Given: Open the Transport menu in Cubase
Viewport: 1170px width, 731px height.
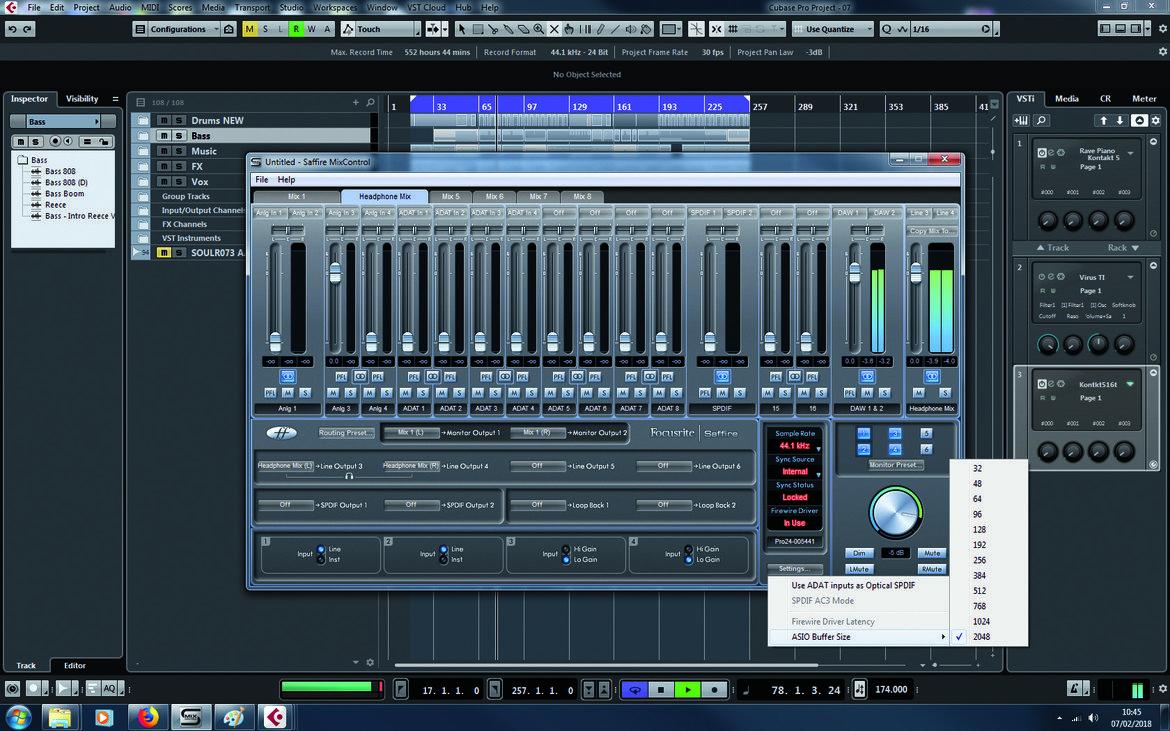Looking at the screenshot, I should pos(252,7).
